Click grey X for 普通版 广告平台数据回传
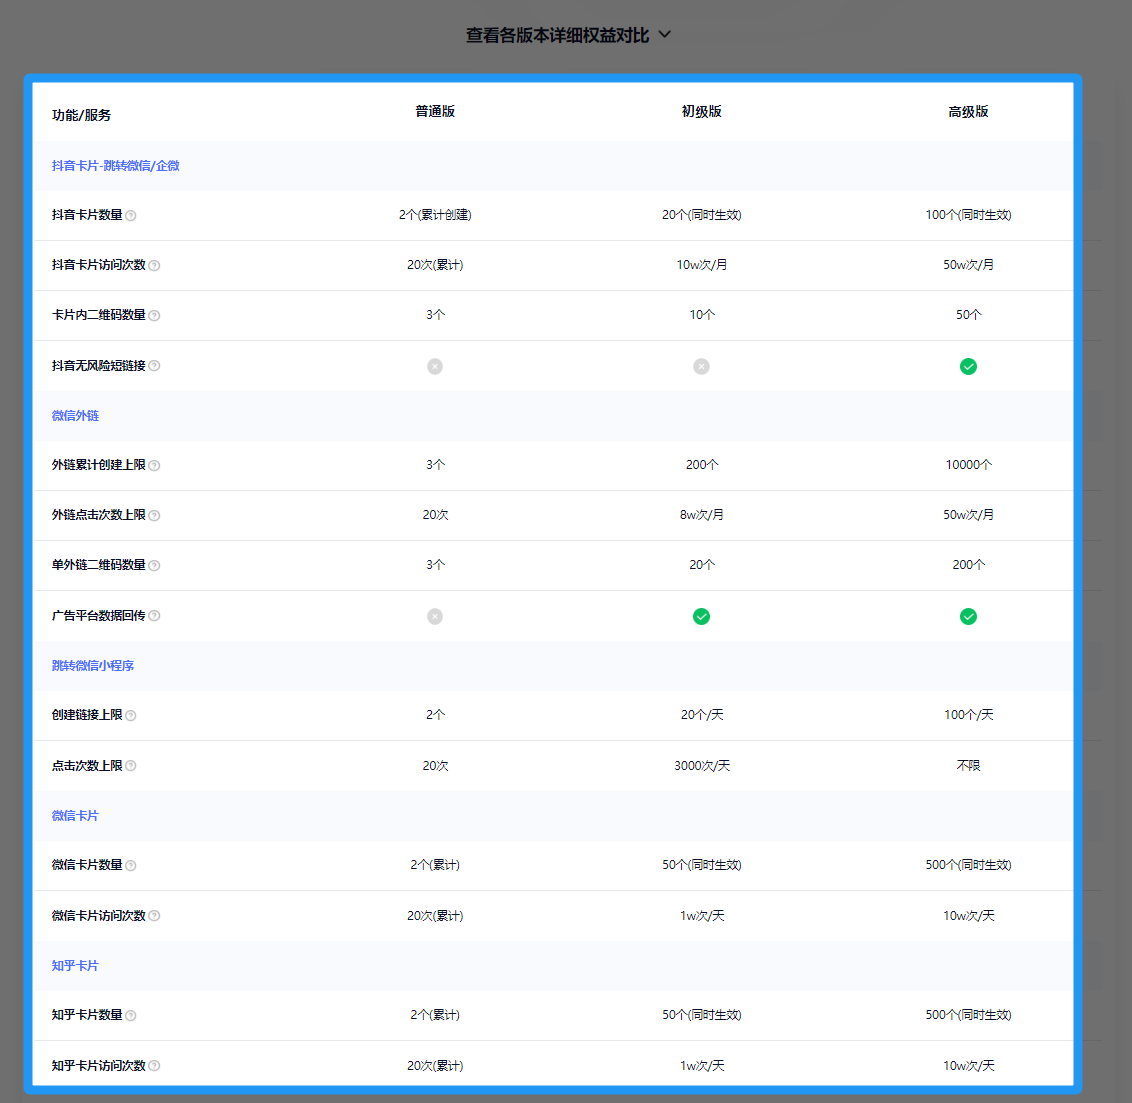 435,616
